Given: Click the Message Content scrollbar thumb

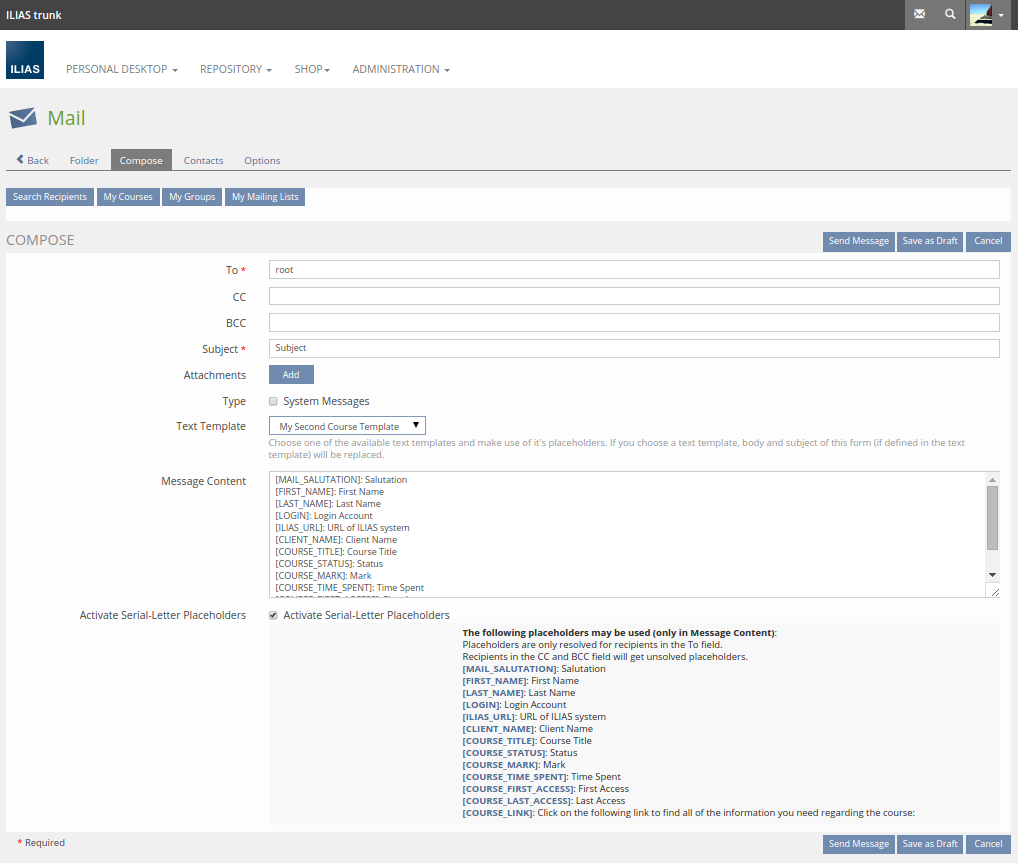Looking at the screenshot, I should (x=992, y=517).
